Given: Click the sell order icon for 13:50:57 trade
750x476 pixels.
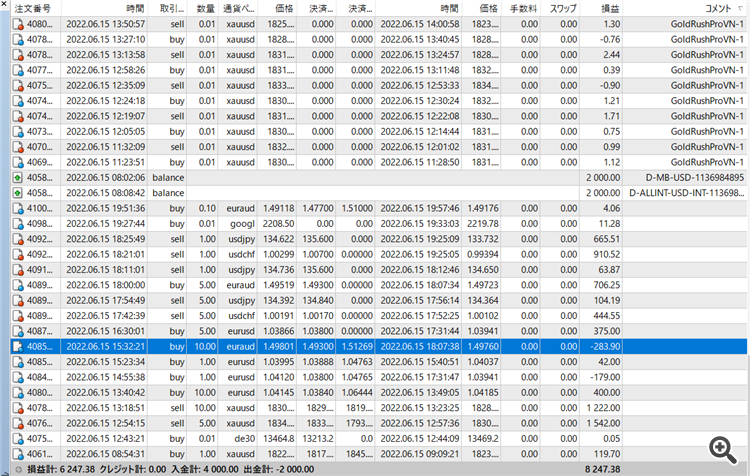Looking at the screenshot, I should [18, 24].
